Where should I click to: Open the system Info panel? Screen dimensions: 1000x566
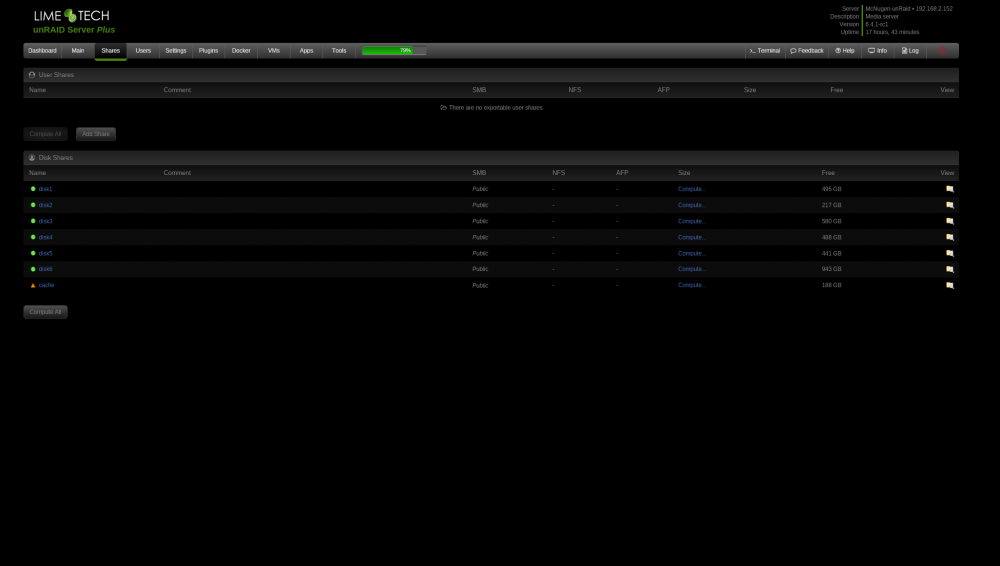tap(877, 50)
